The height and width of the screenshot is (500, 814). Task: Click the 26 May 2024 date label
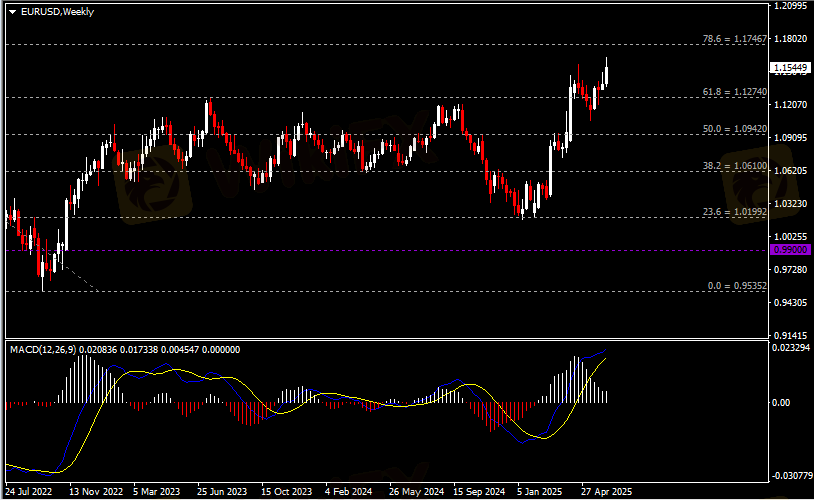[x=416, y=491]
